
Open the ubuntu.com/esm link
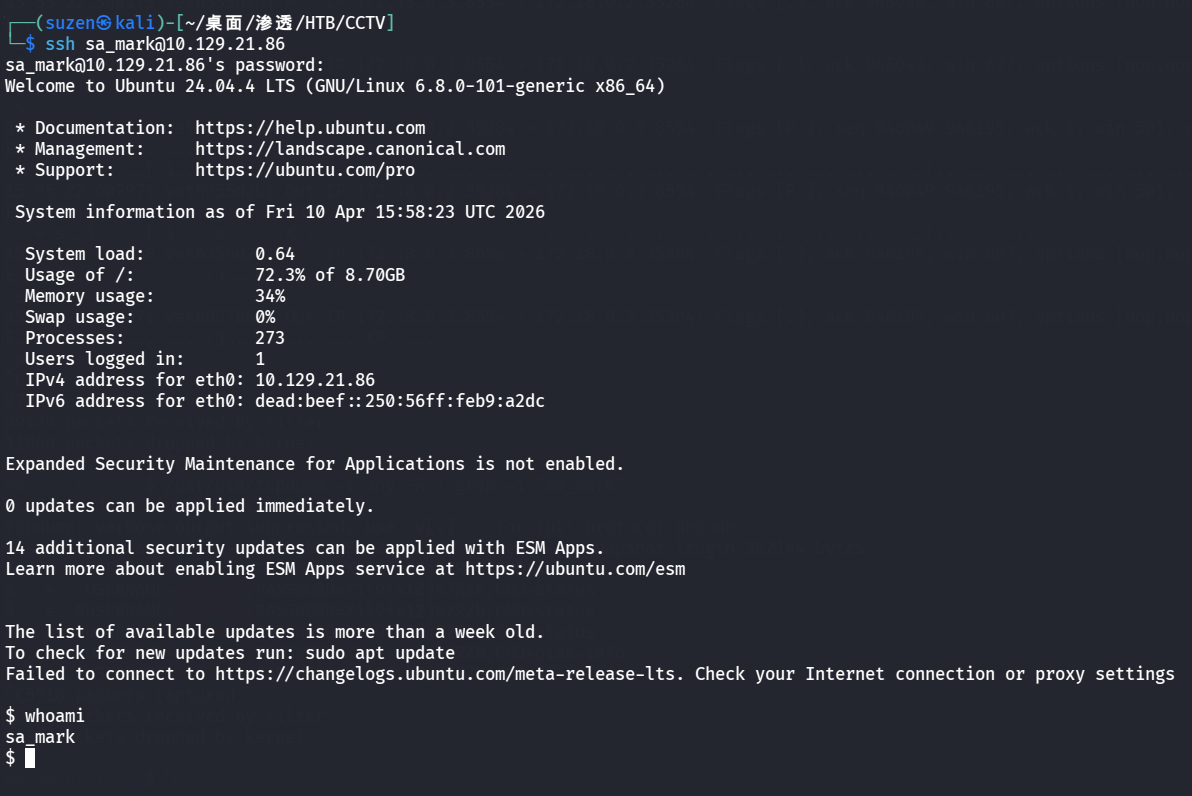(575, 569)
